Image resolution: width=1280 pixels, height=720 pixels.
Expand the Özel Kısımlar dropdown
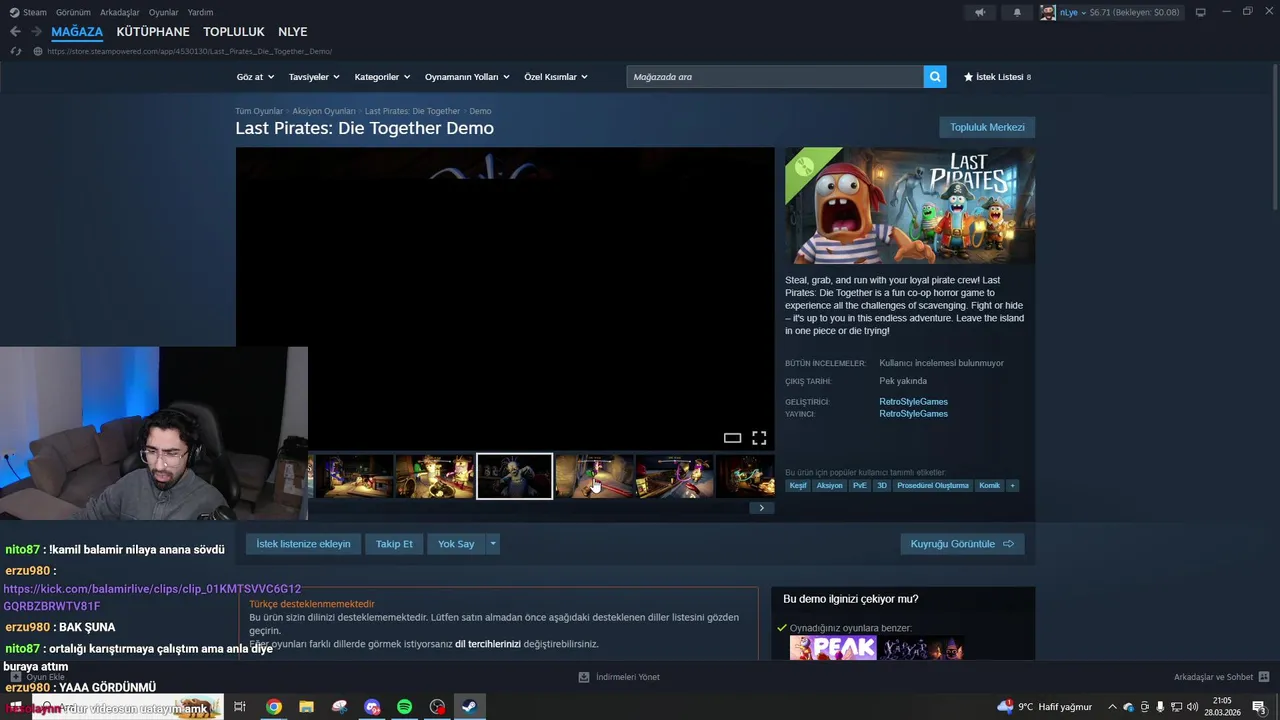556,77
